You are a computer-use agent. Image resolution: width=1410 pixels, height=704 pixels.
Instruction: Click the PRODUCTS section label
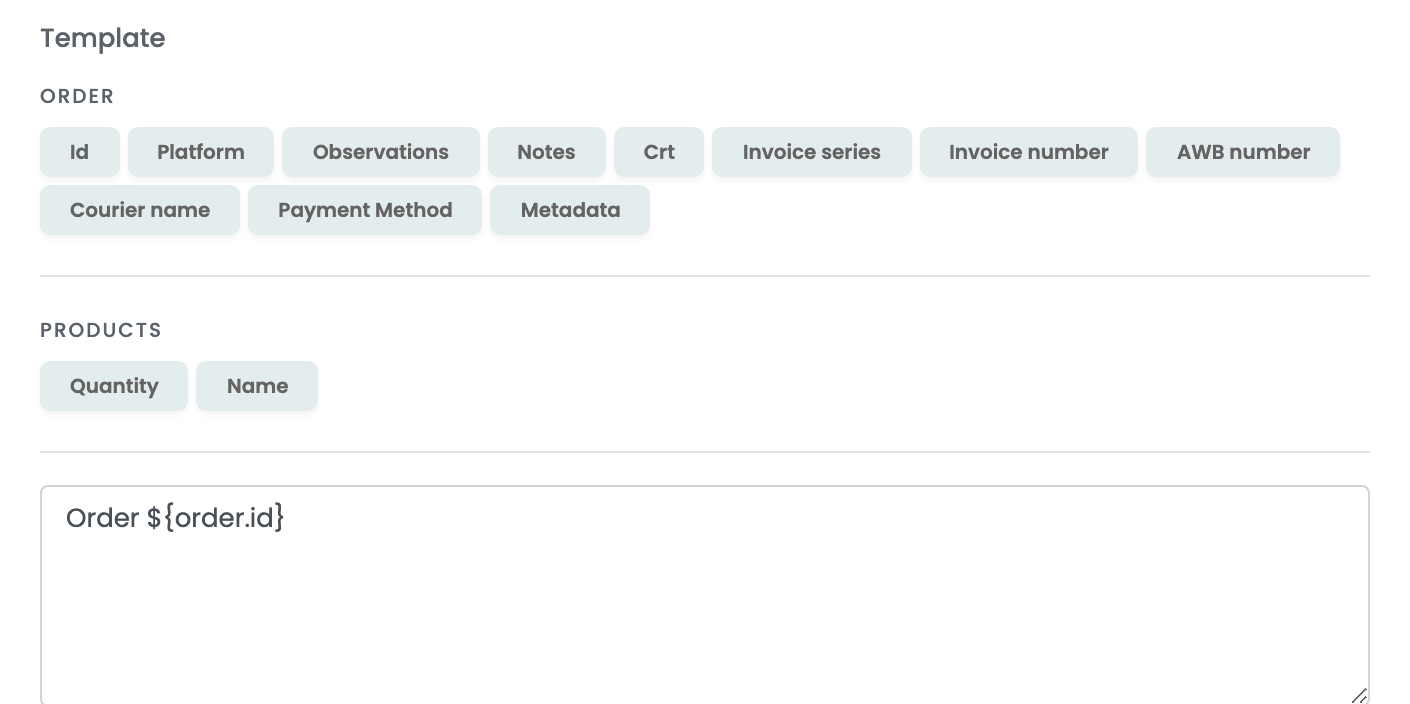pos(101,330)
